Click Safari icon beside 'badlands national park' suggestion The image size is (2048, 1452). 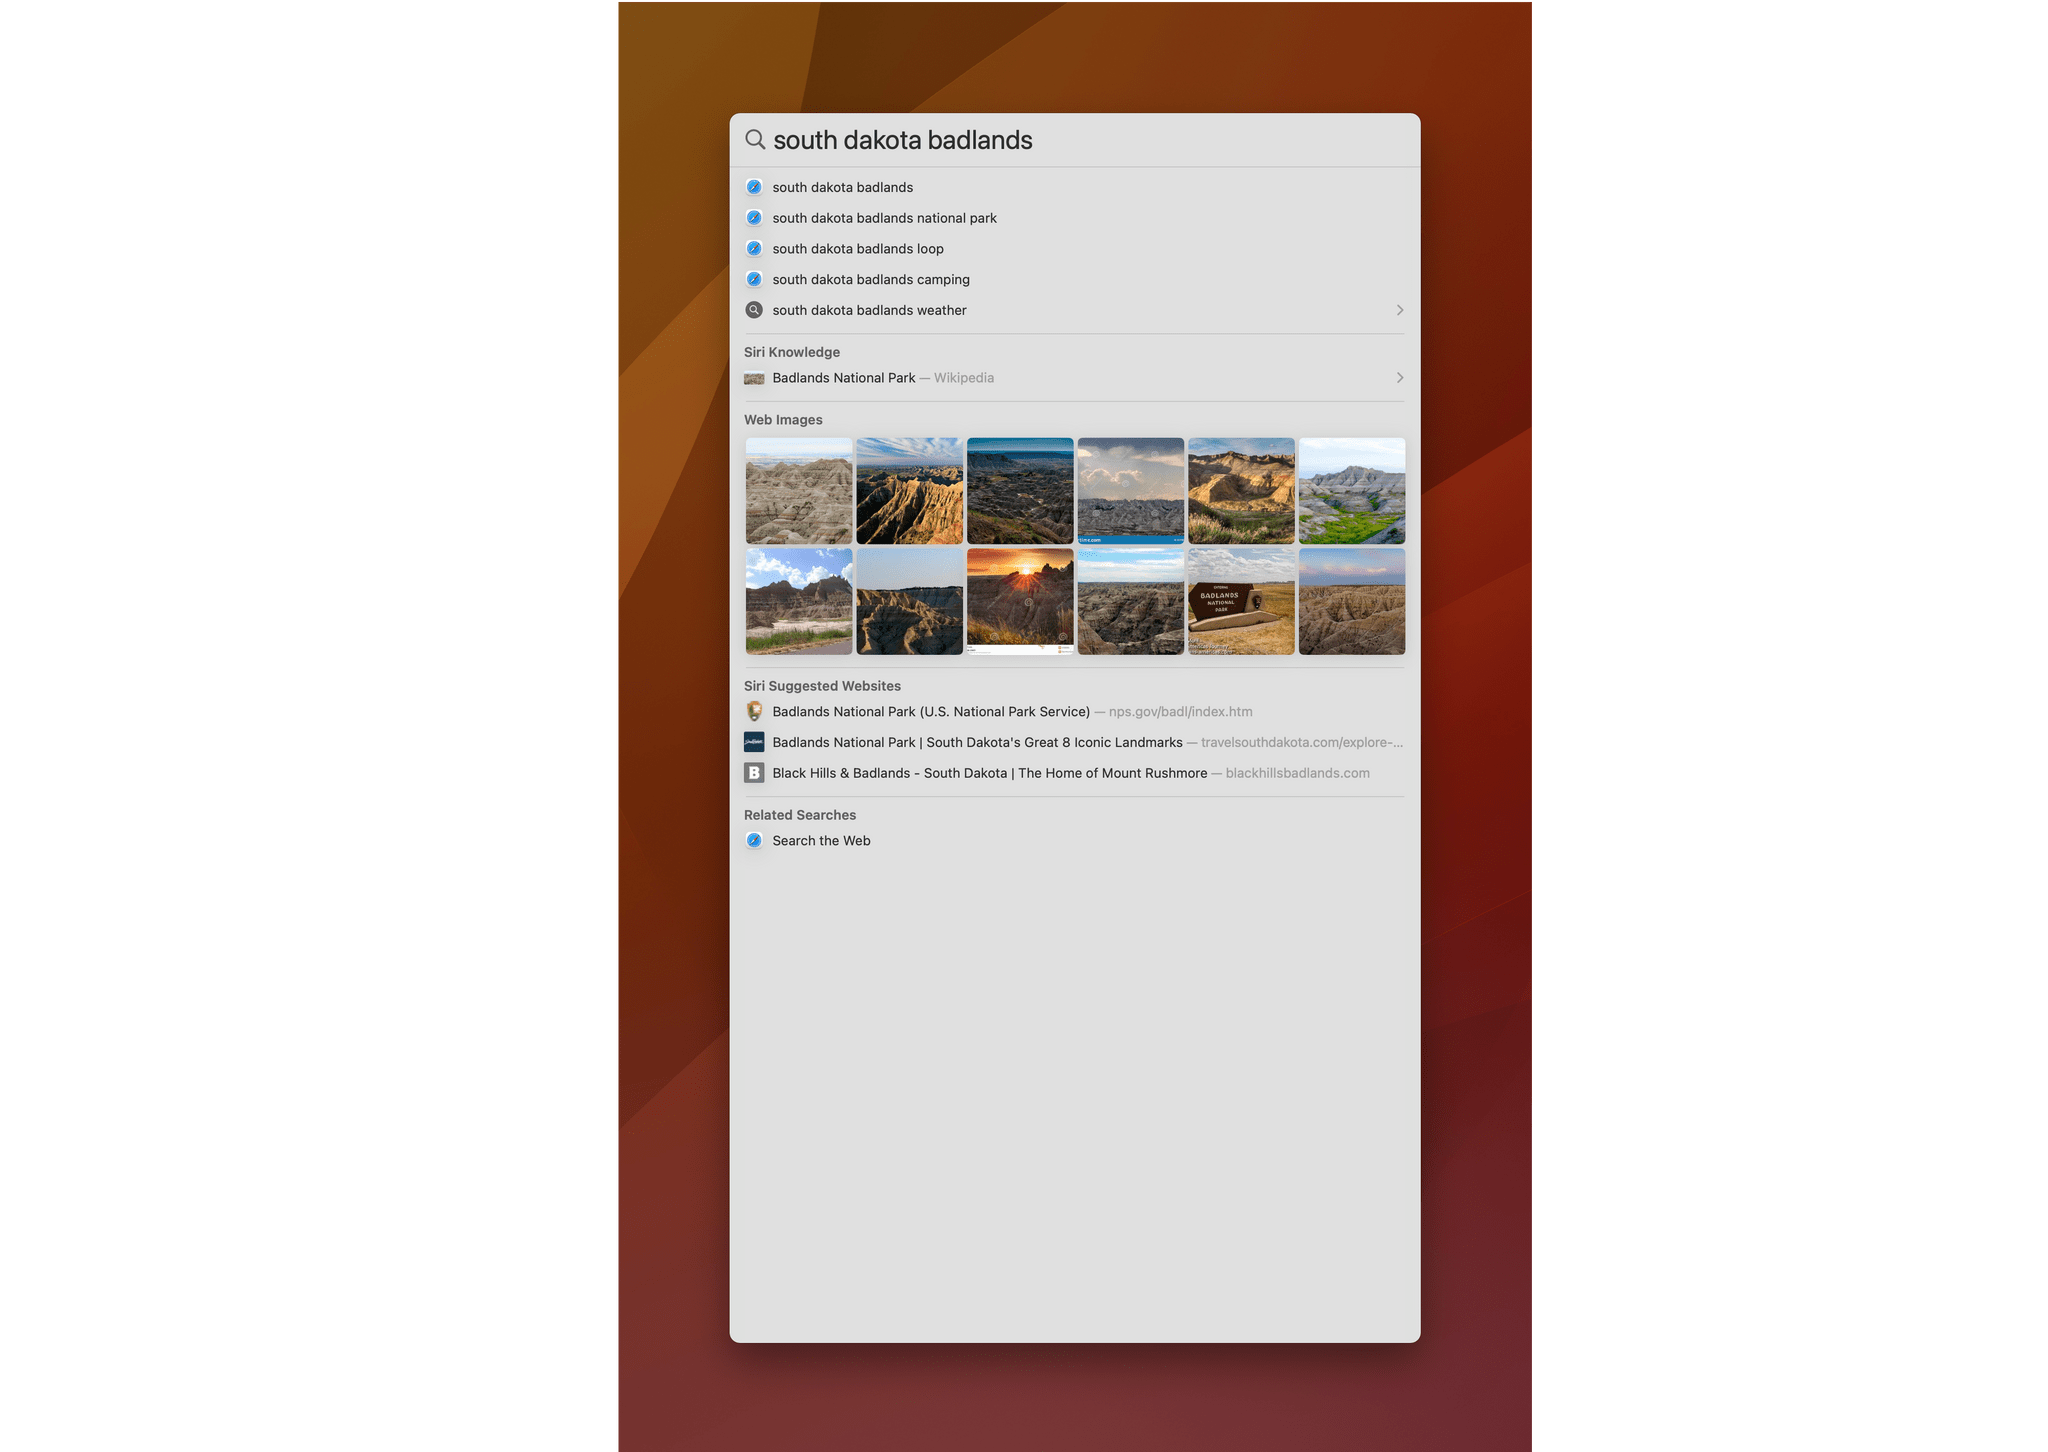754,218
